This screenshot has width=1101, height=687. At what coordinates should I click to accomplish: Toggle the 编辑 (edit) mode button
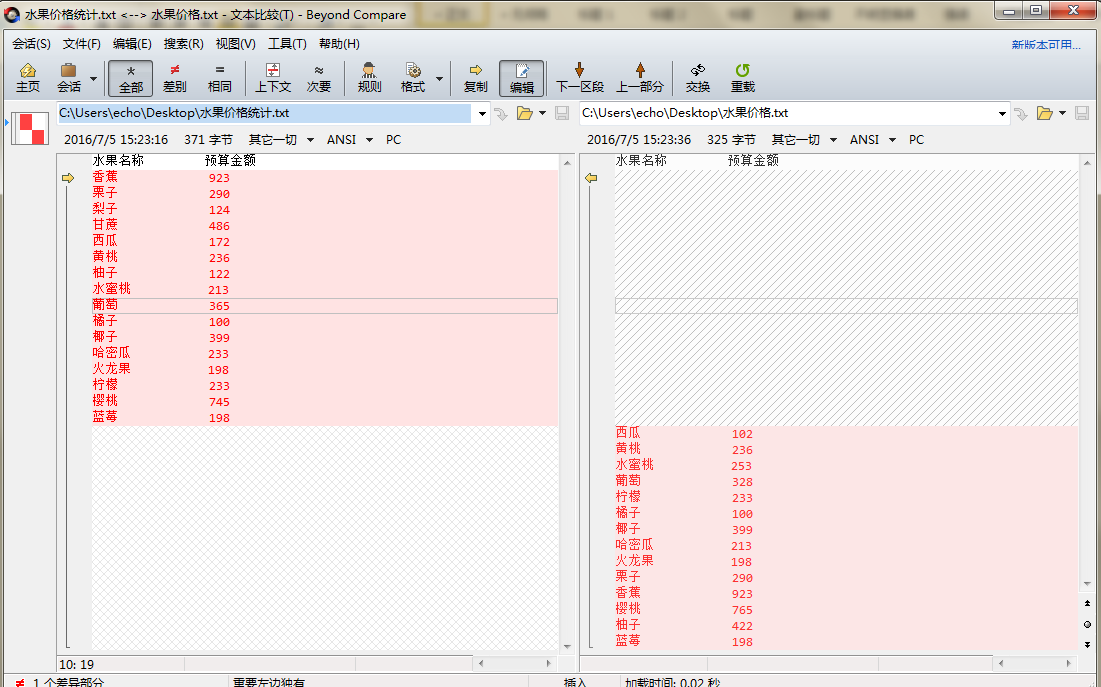click(x=521, y=77)
